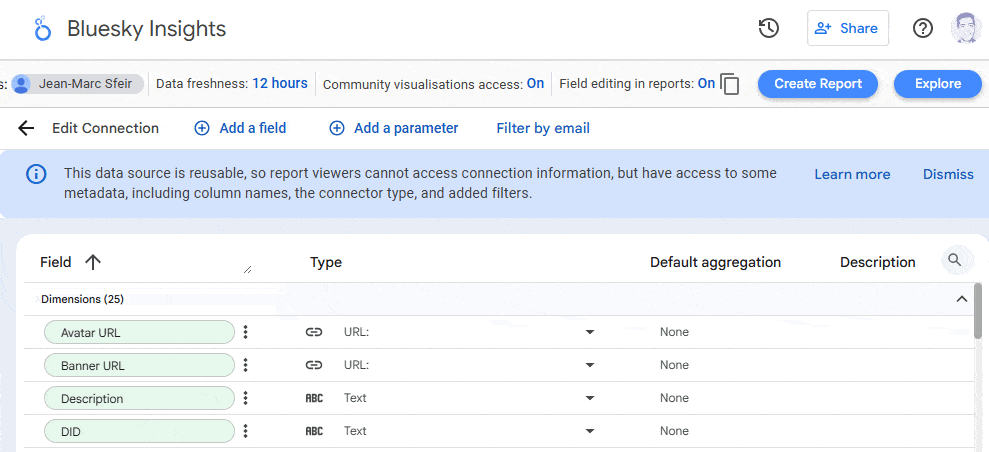Image resolution: width=989 pixels, height=452 pixels.
Task: Click the search fields magnifier icon
Action: click(x=955, y=260)
